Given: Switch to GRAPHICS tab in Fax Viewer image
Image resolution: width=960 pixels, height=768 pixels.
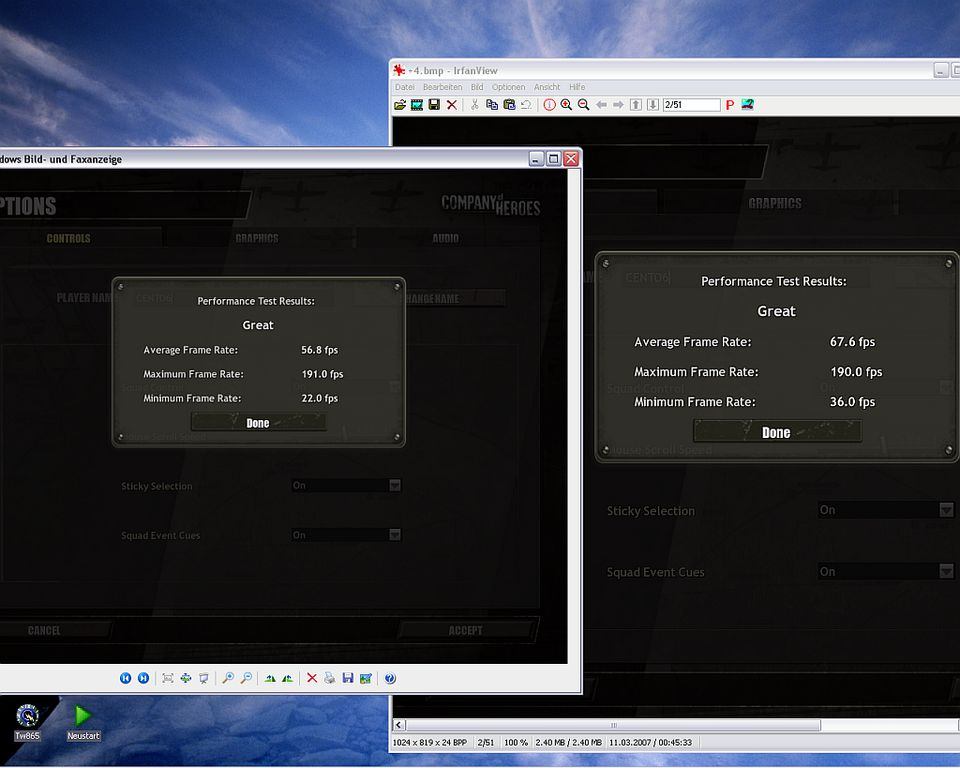Looking at the screenshot, I should tap(257, 238).
